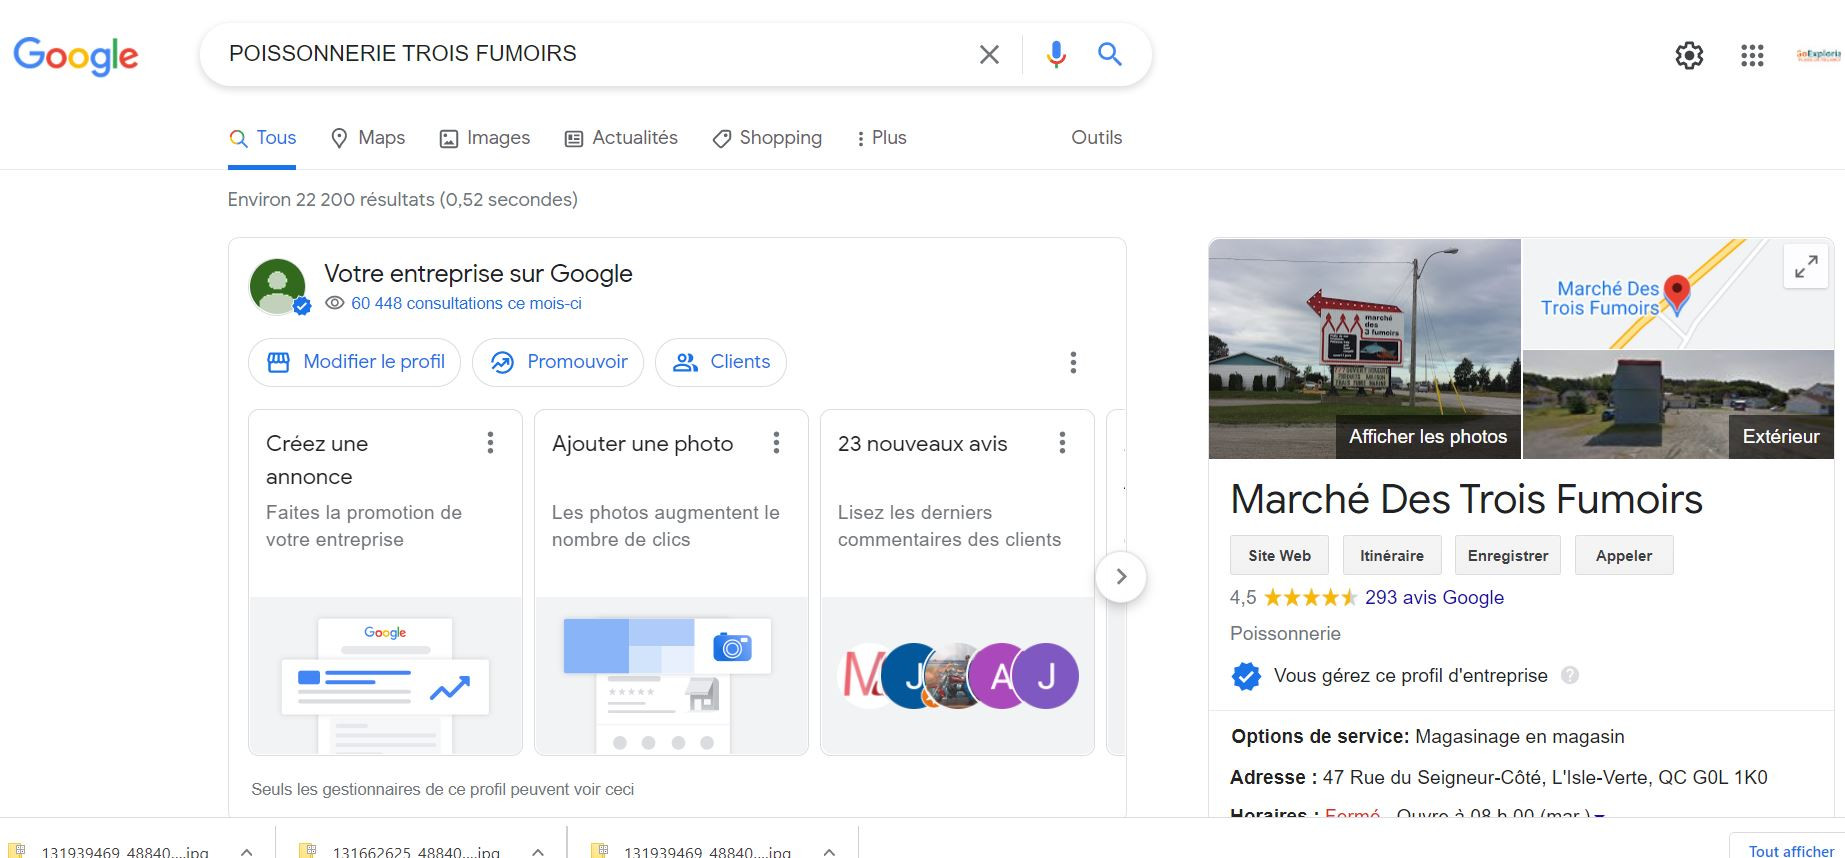Screen dimensions: 1845x858
Task: Open business profile more options menu
Action: pos(1073,362)
